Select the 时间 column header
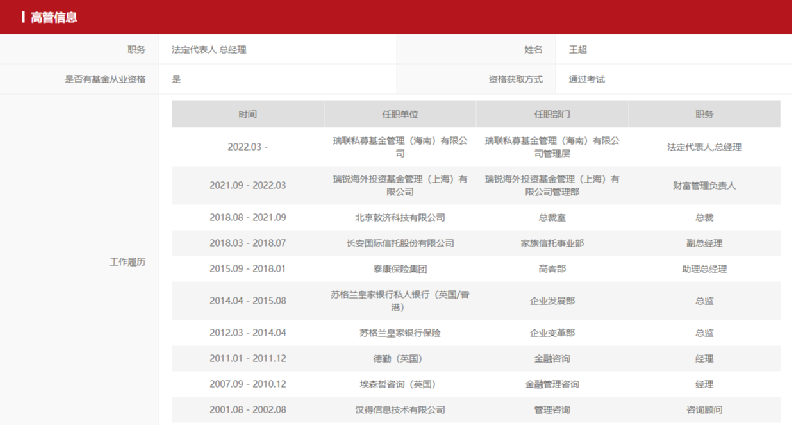Screen dimensions: 792x425 click(247, 114)
